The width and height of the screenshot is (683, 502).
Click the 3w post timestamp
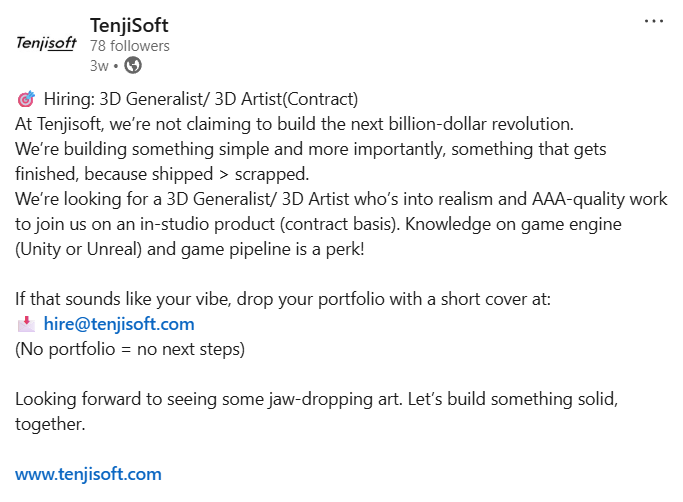(x=98, y=66)
